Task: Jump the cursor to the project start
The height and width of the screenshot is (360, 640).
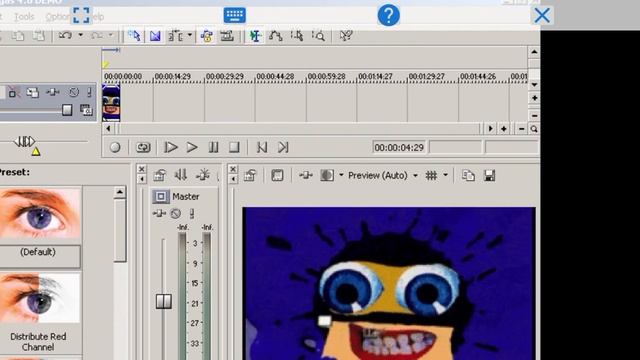Action: [x=262, y=147]
